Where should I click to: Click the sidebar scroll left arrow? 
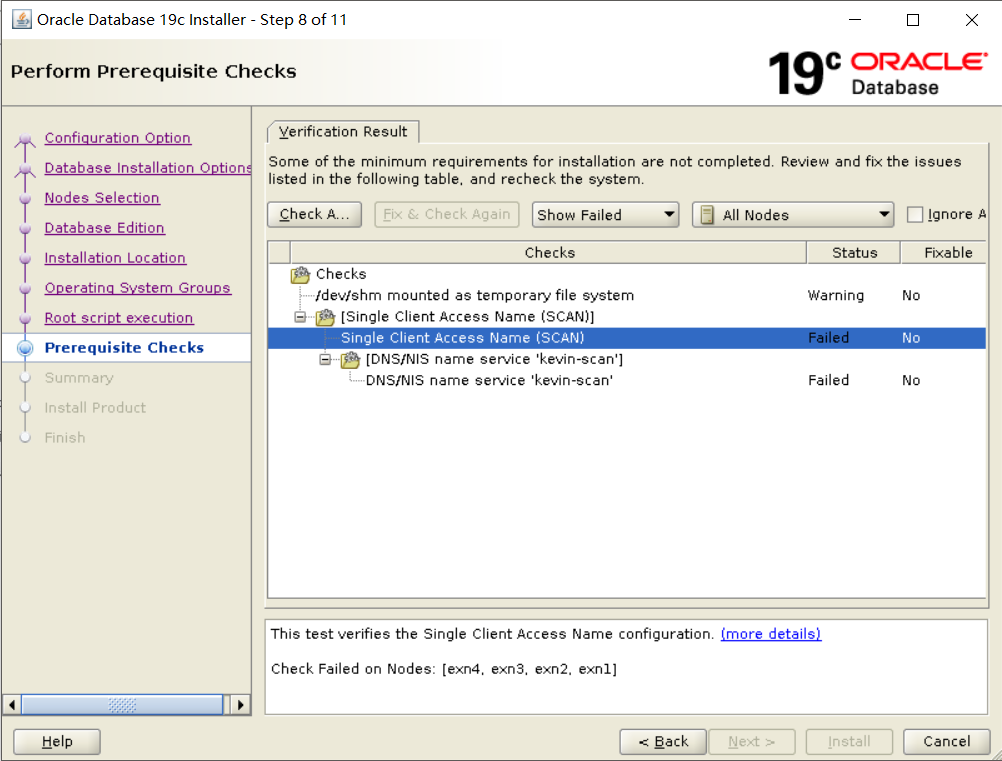coord(12,705)
